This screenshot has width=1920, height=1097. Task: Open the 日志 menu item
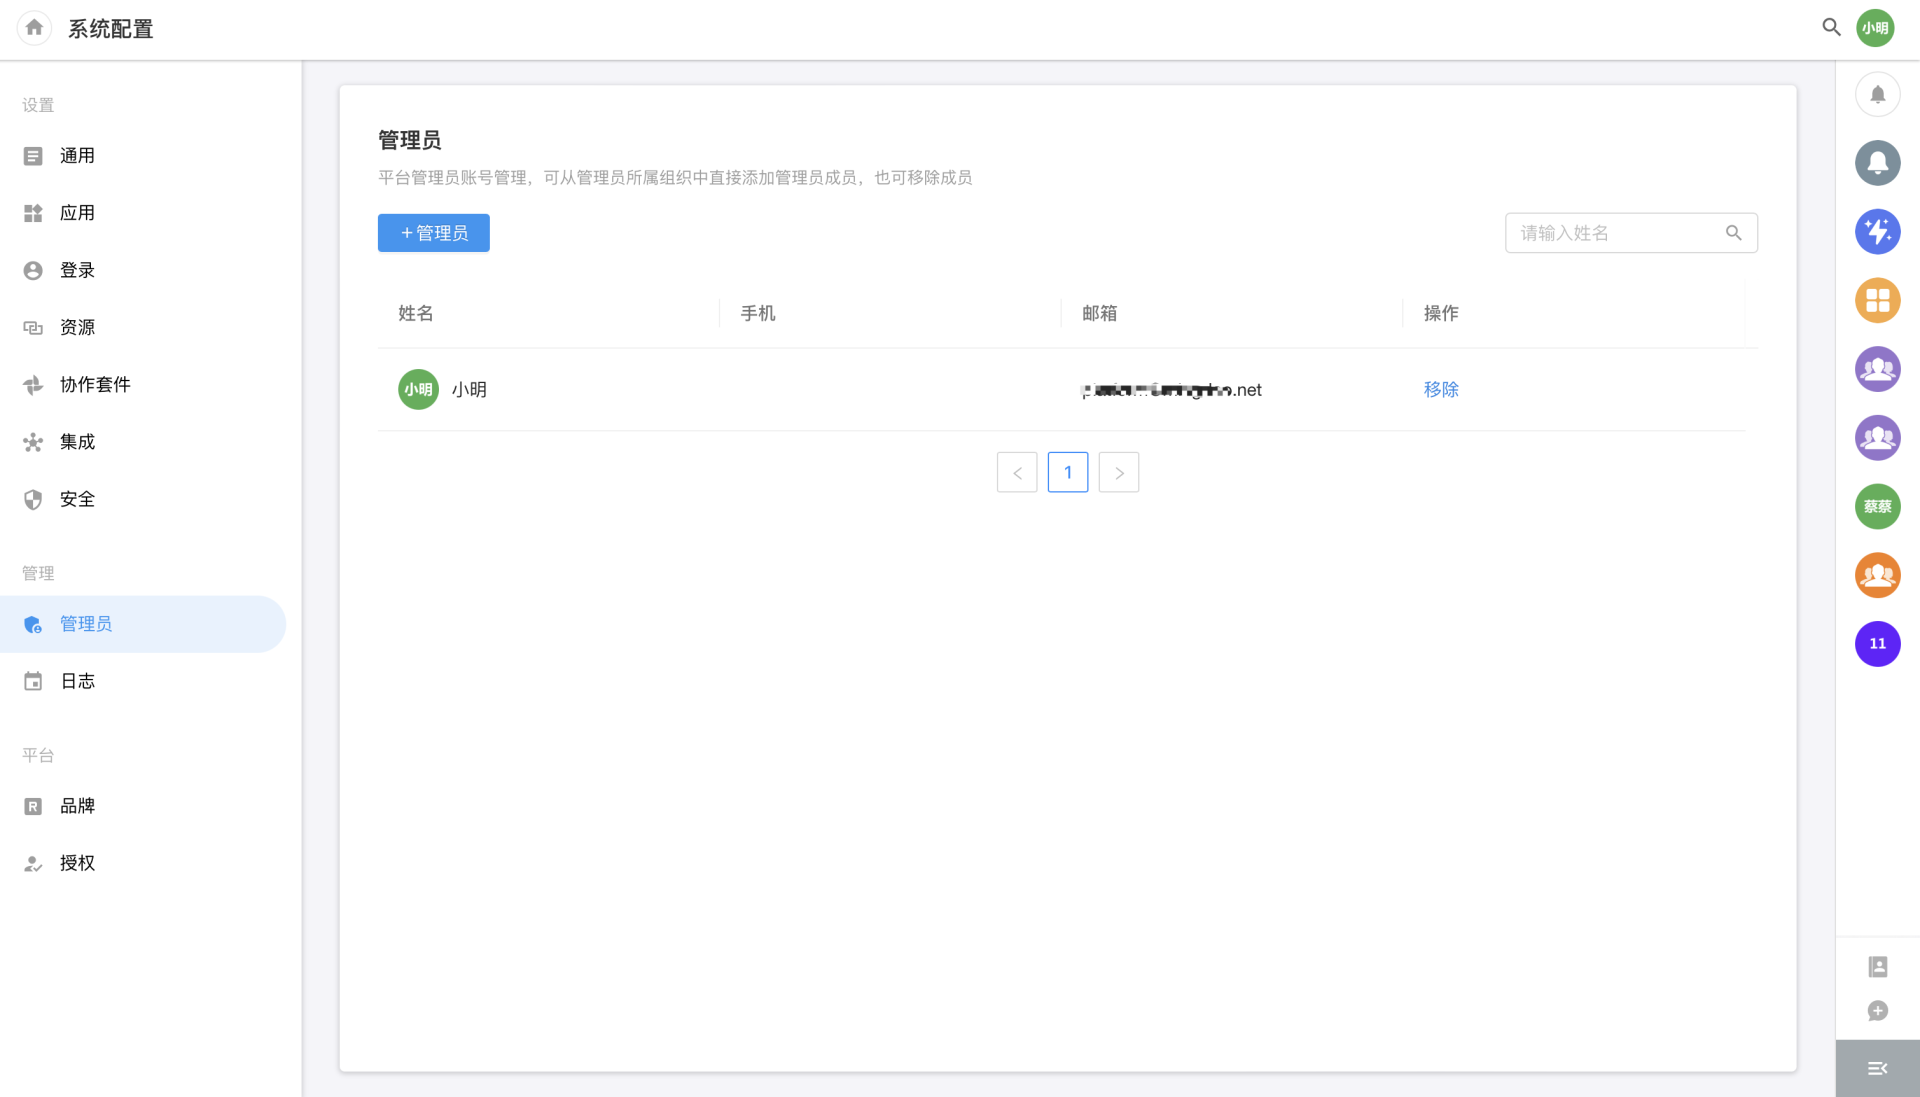[77, 681]
